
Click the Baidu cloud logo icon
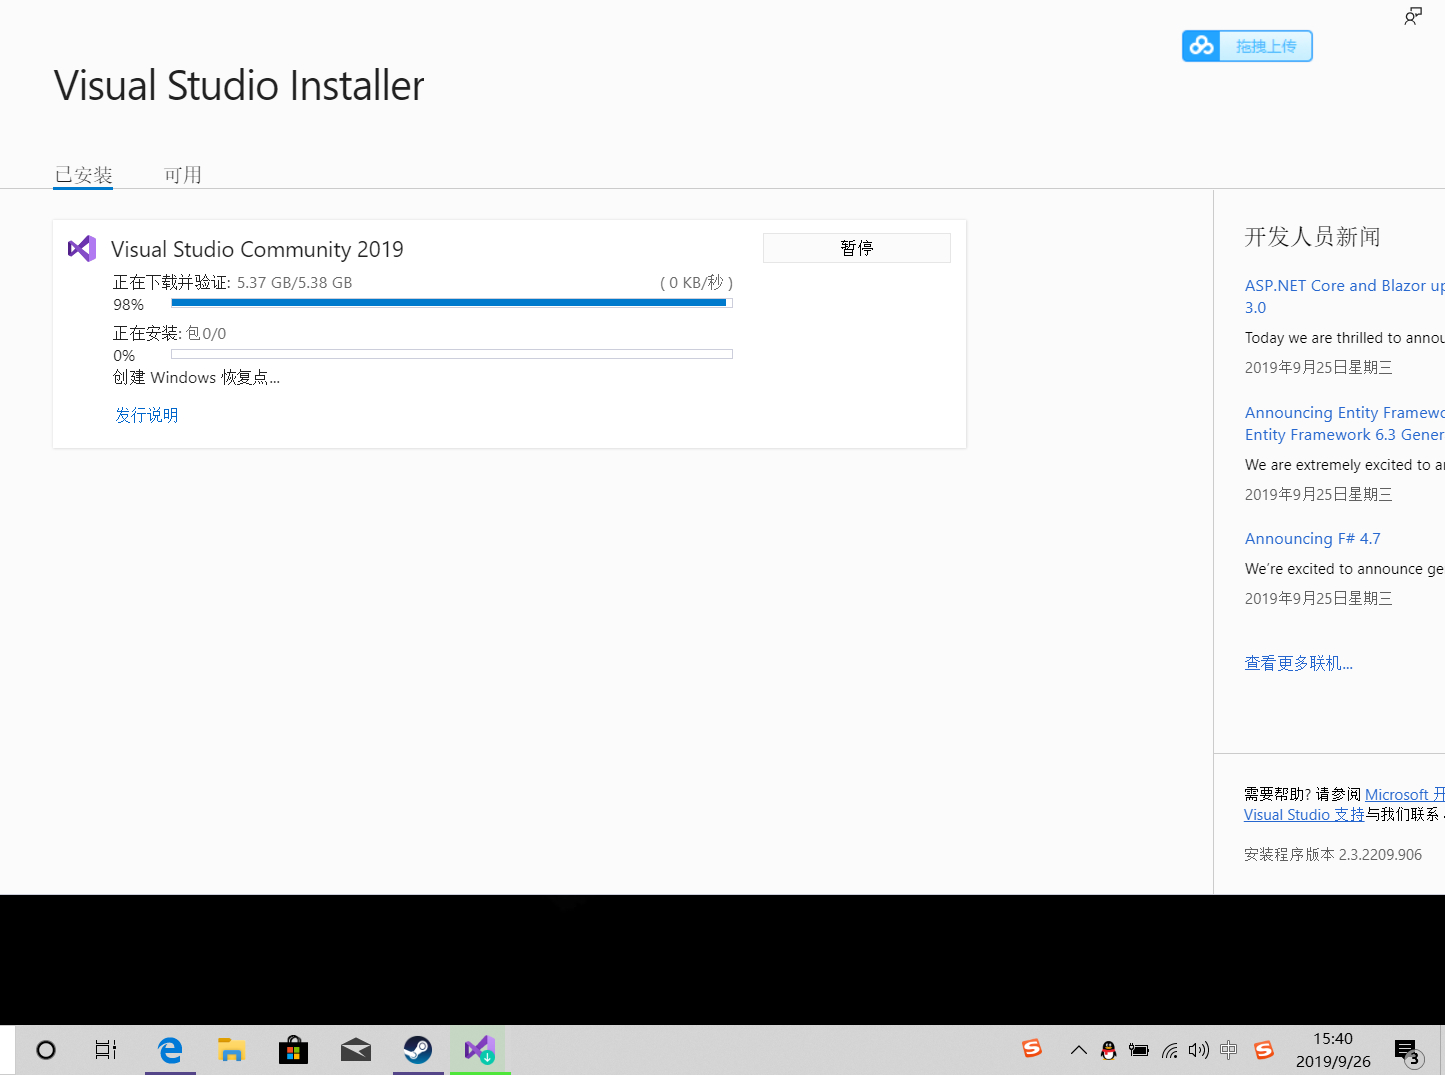coord(1201,46)
